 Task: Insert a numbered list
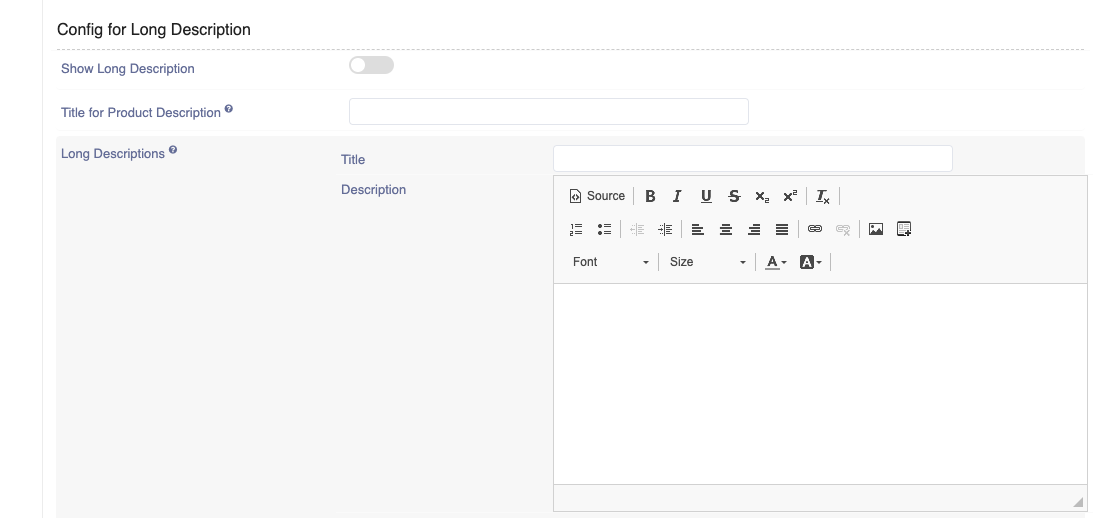576,229
